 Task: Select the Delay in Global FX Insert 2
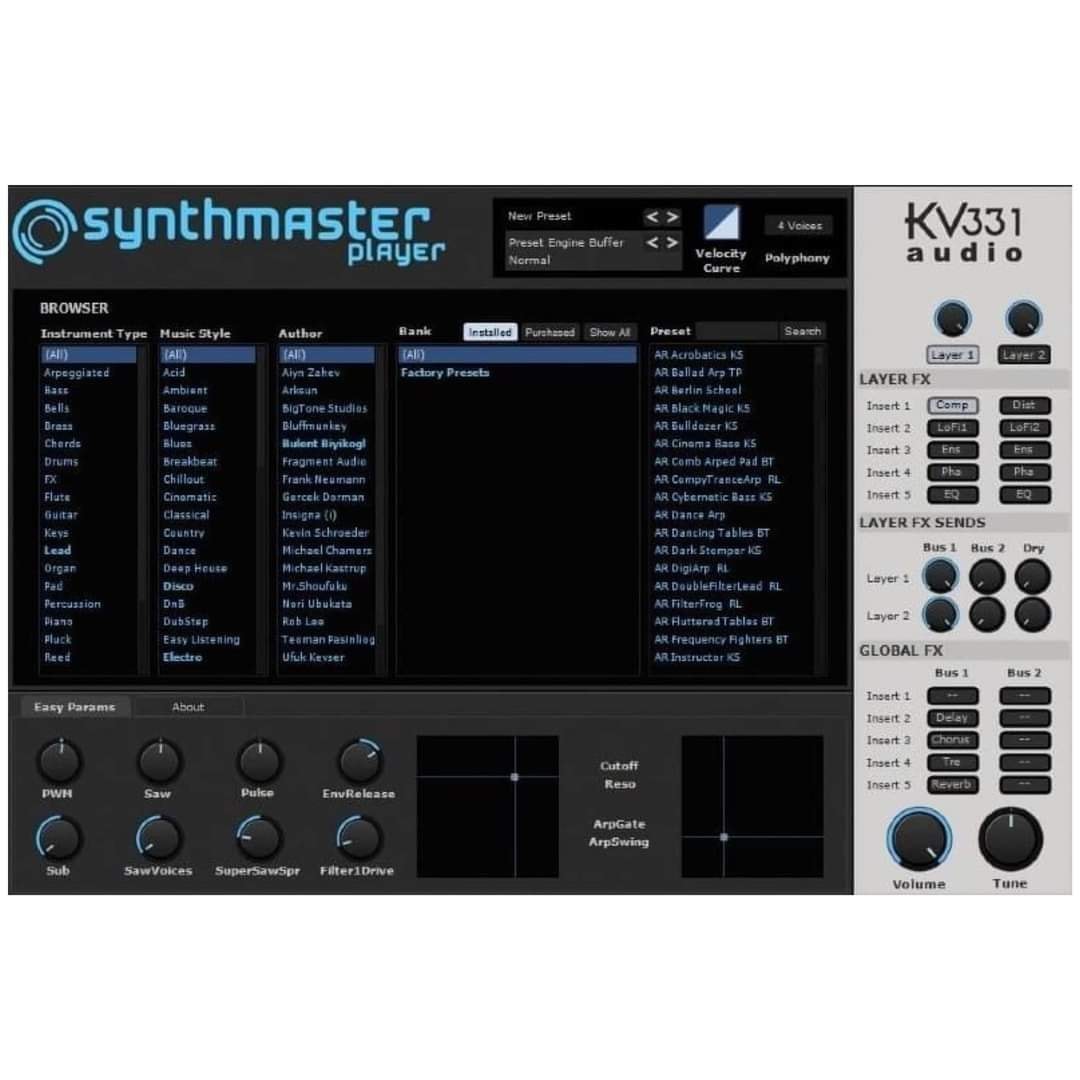pos(951,717)
